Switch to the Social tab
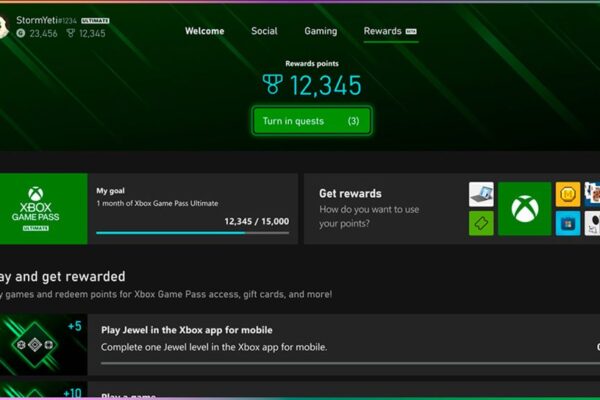The width and height of the screenshot is (600, 400). coord(264,31)
